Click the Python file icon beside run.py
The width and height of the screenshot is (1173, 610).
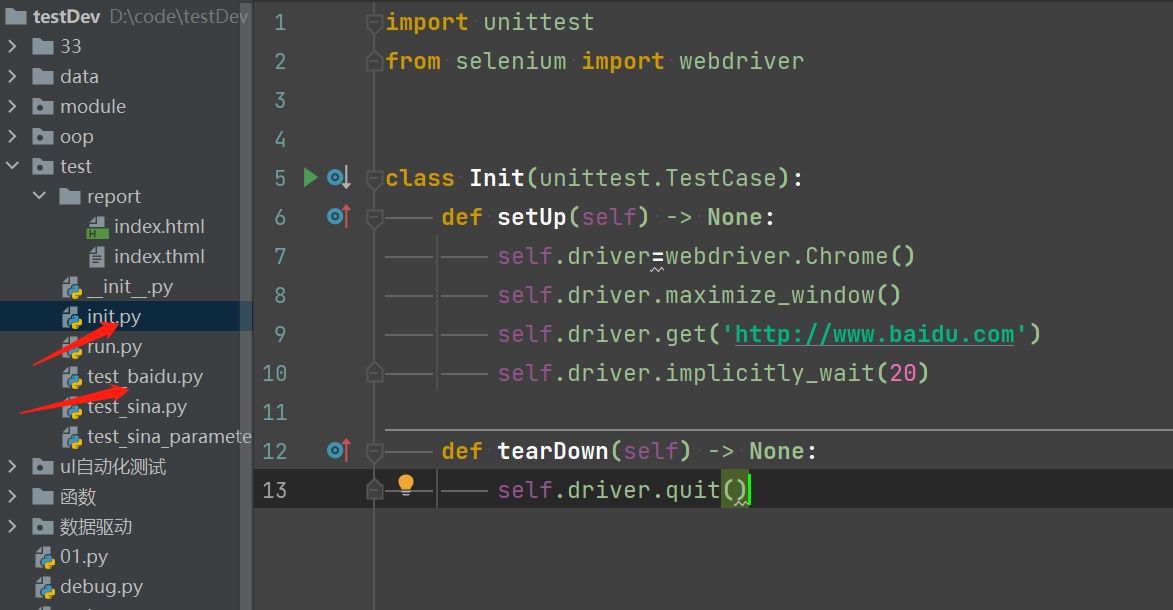click(x=71, y=348)
